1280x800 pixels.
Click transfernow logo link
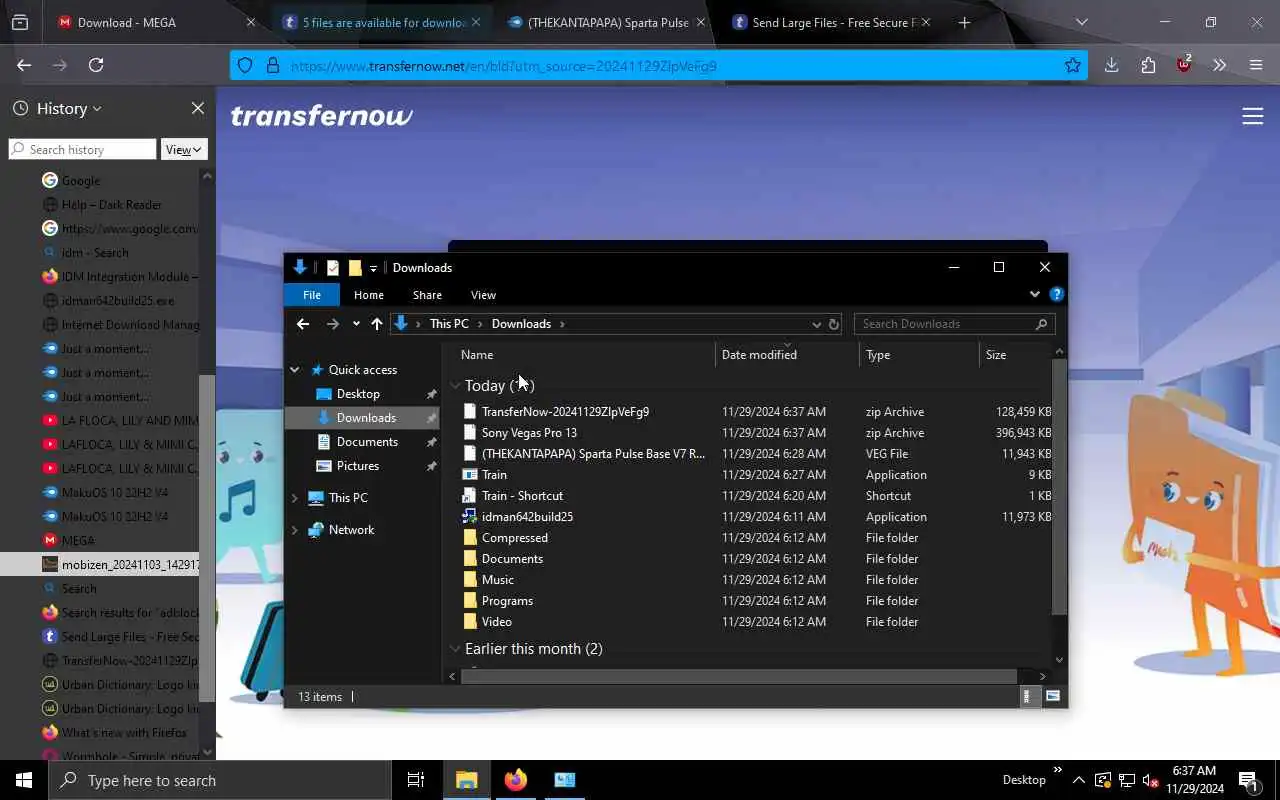click(322, 116)
